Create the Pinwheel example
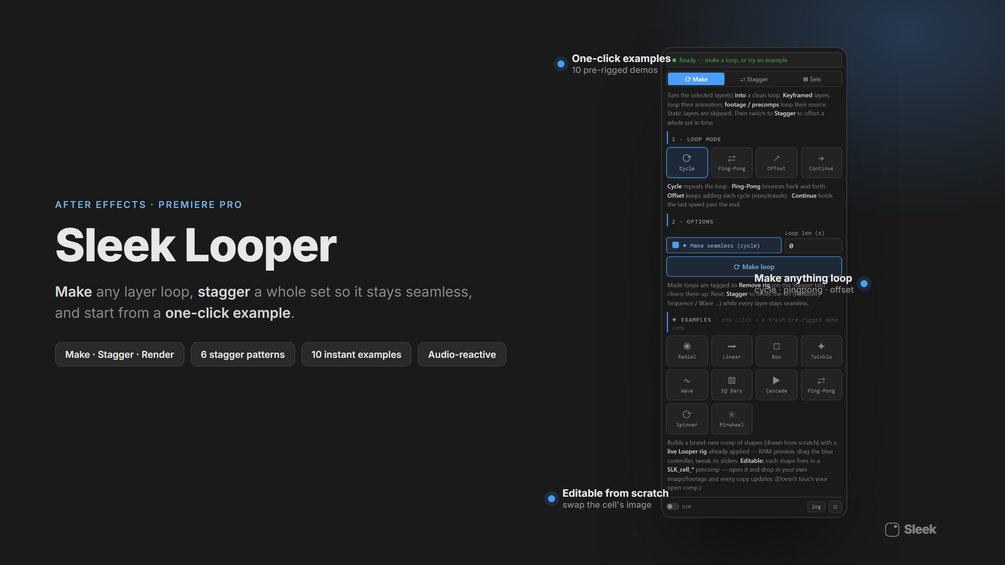The image size is (1005, 565). (x=731, y=418)
